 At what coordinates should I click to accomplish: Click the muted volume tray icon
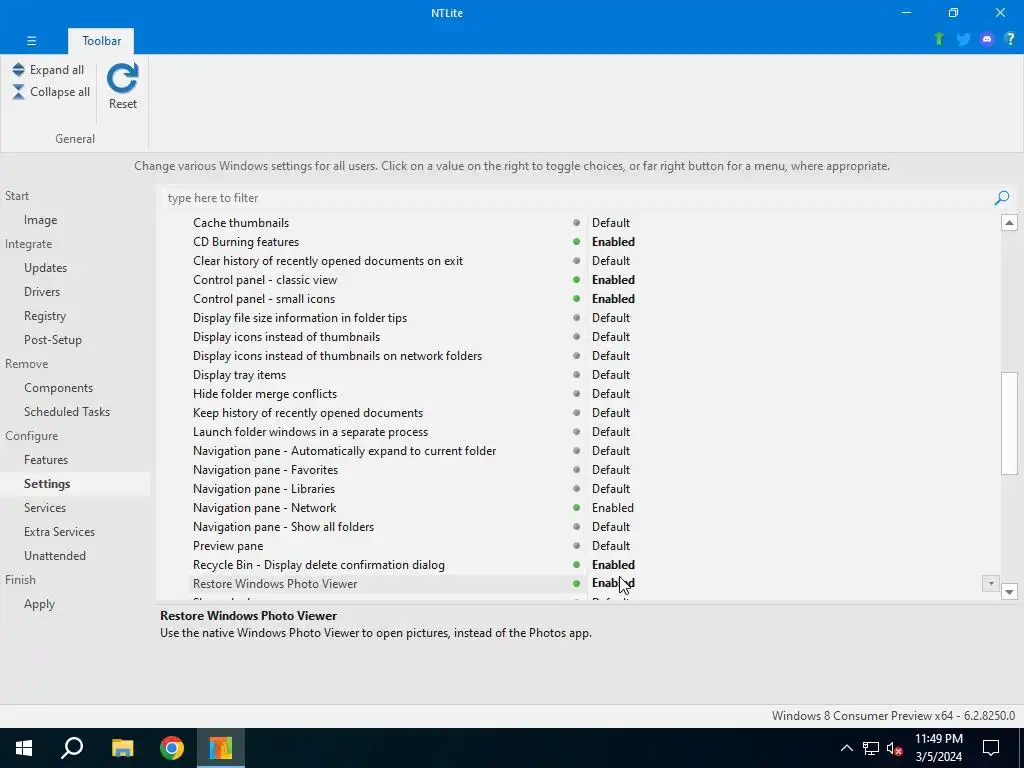pyautogui.click(x=894, y=748)
